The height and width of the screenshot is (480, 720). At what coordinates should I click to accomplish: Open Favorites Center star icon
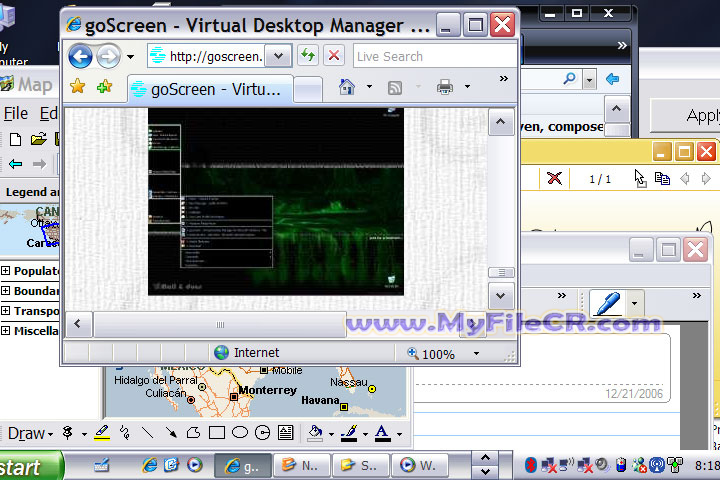point(78,86)
